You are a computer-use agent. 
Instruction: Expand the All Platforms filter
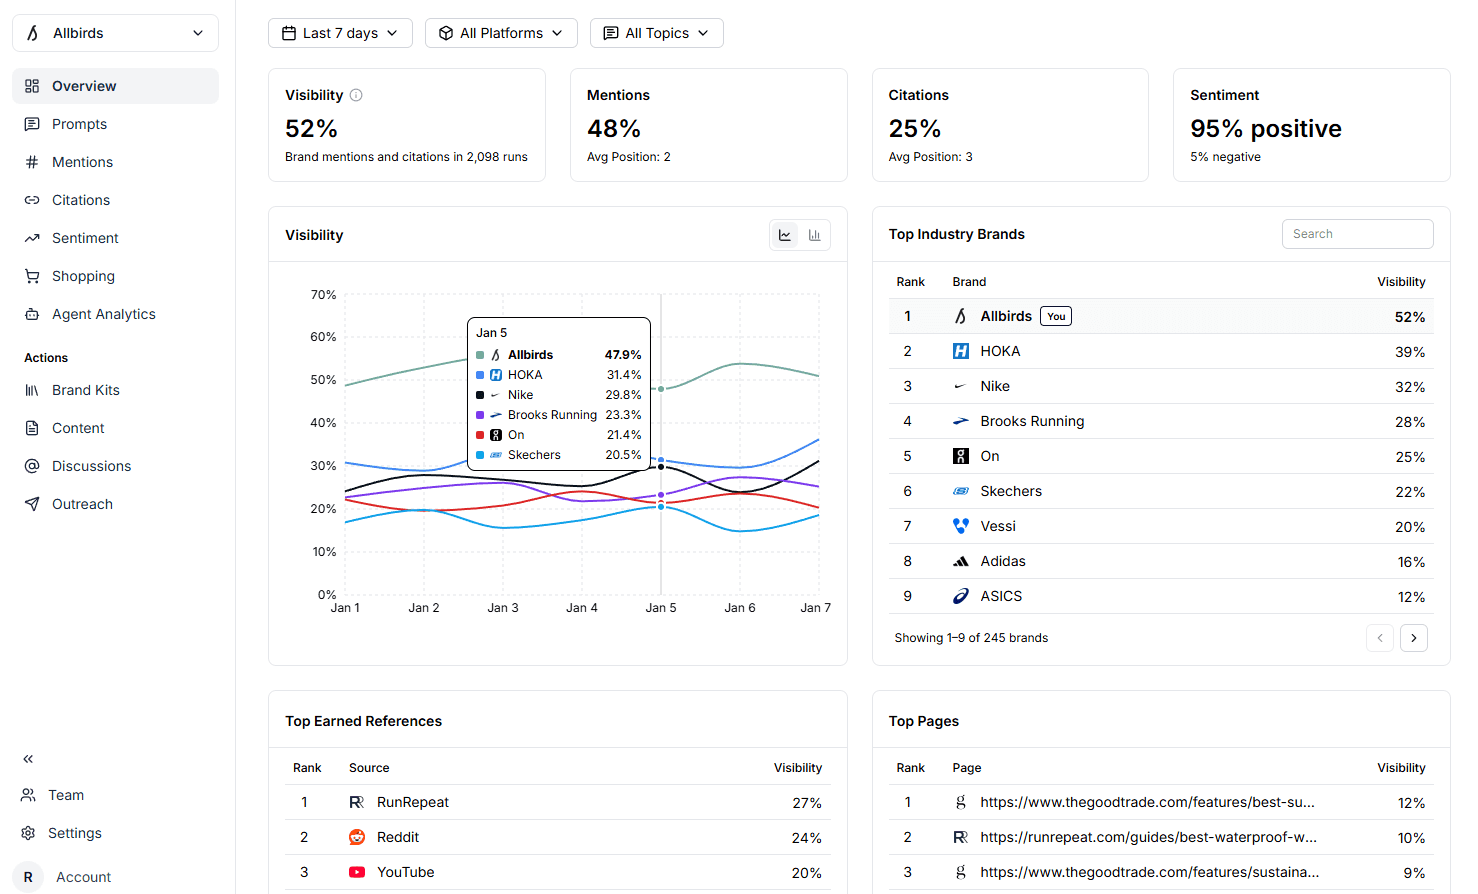point(501,32)
